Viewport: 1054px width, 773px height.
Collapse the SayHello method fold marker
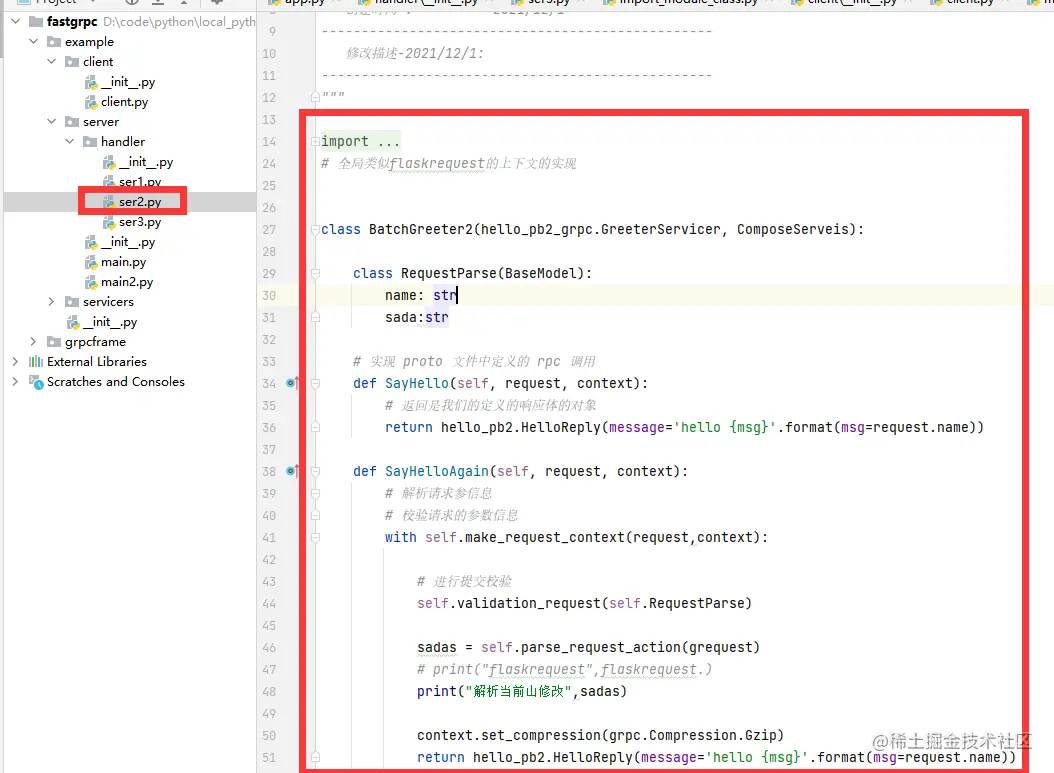coord(315,383)
